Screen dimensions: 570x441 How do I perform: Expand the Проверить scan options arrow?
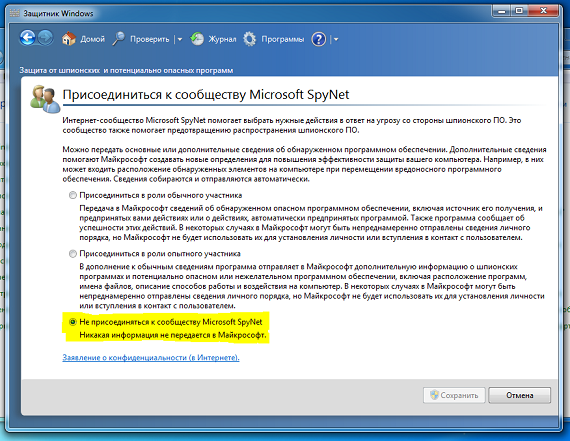coord(180,39)
